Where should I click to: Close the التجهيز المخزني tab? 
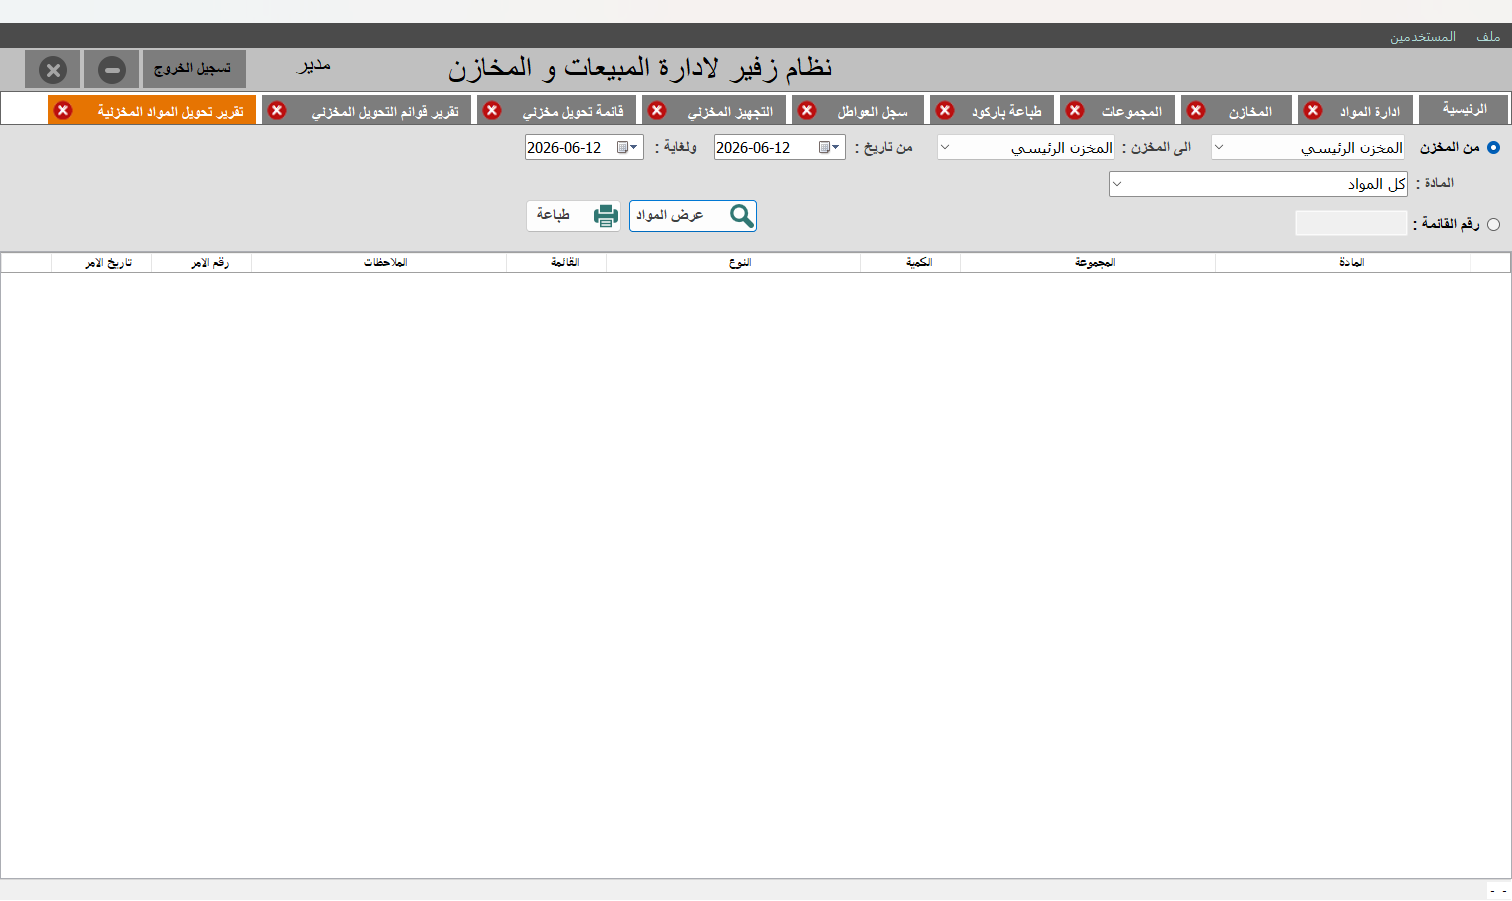657,110
